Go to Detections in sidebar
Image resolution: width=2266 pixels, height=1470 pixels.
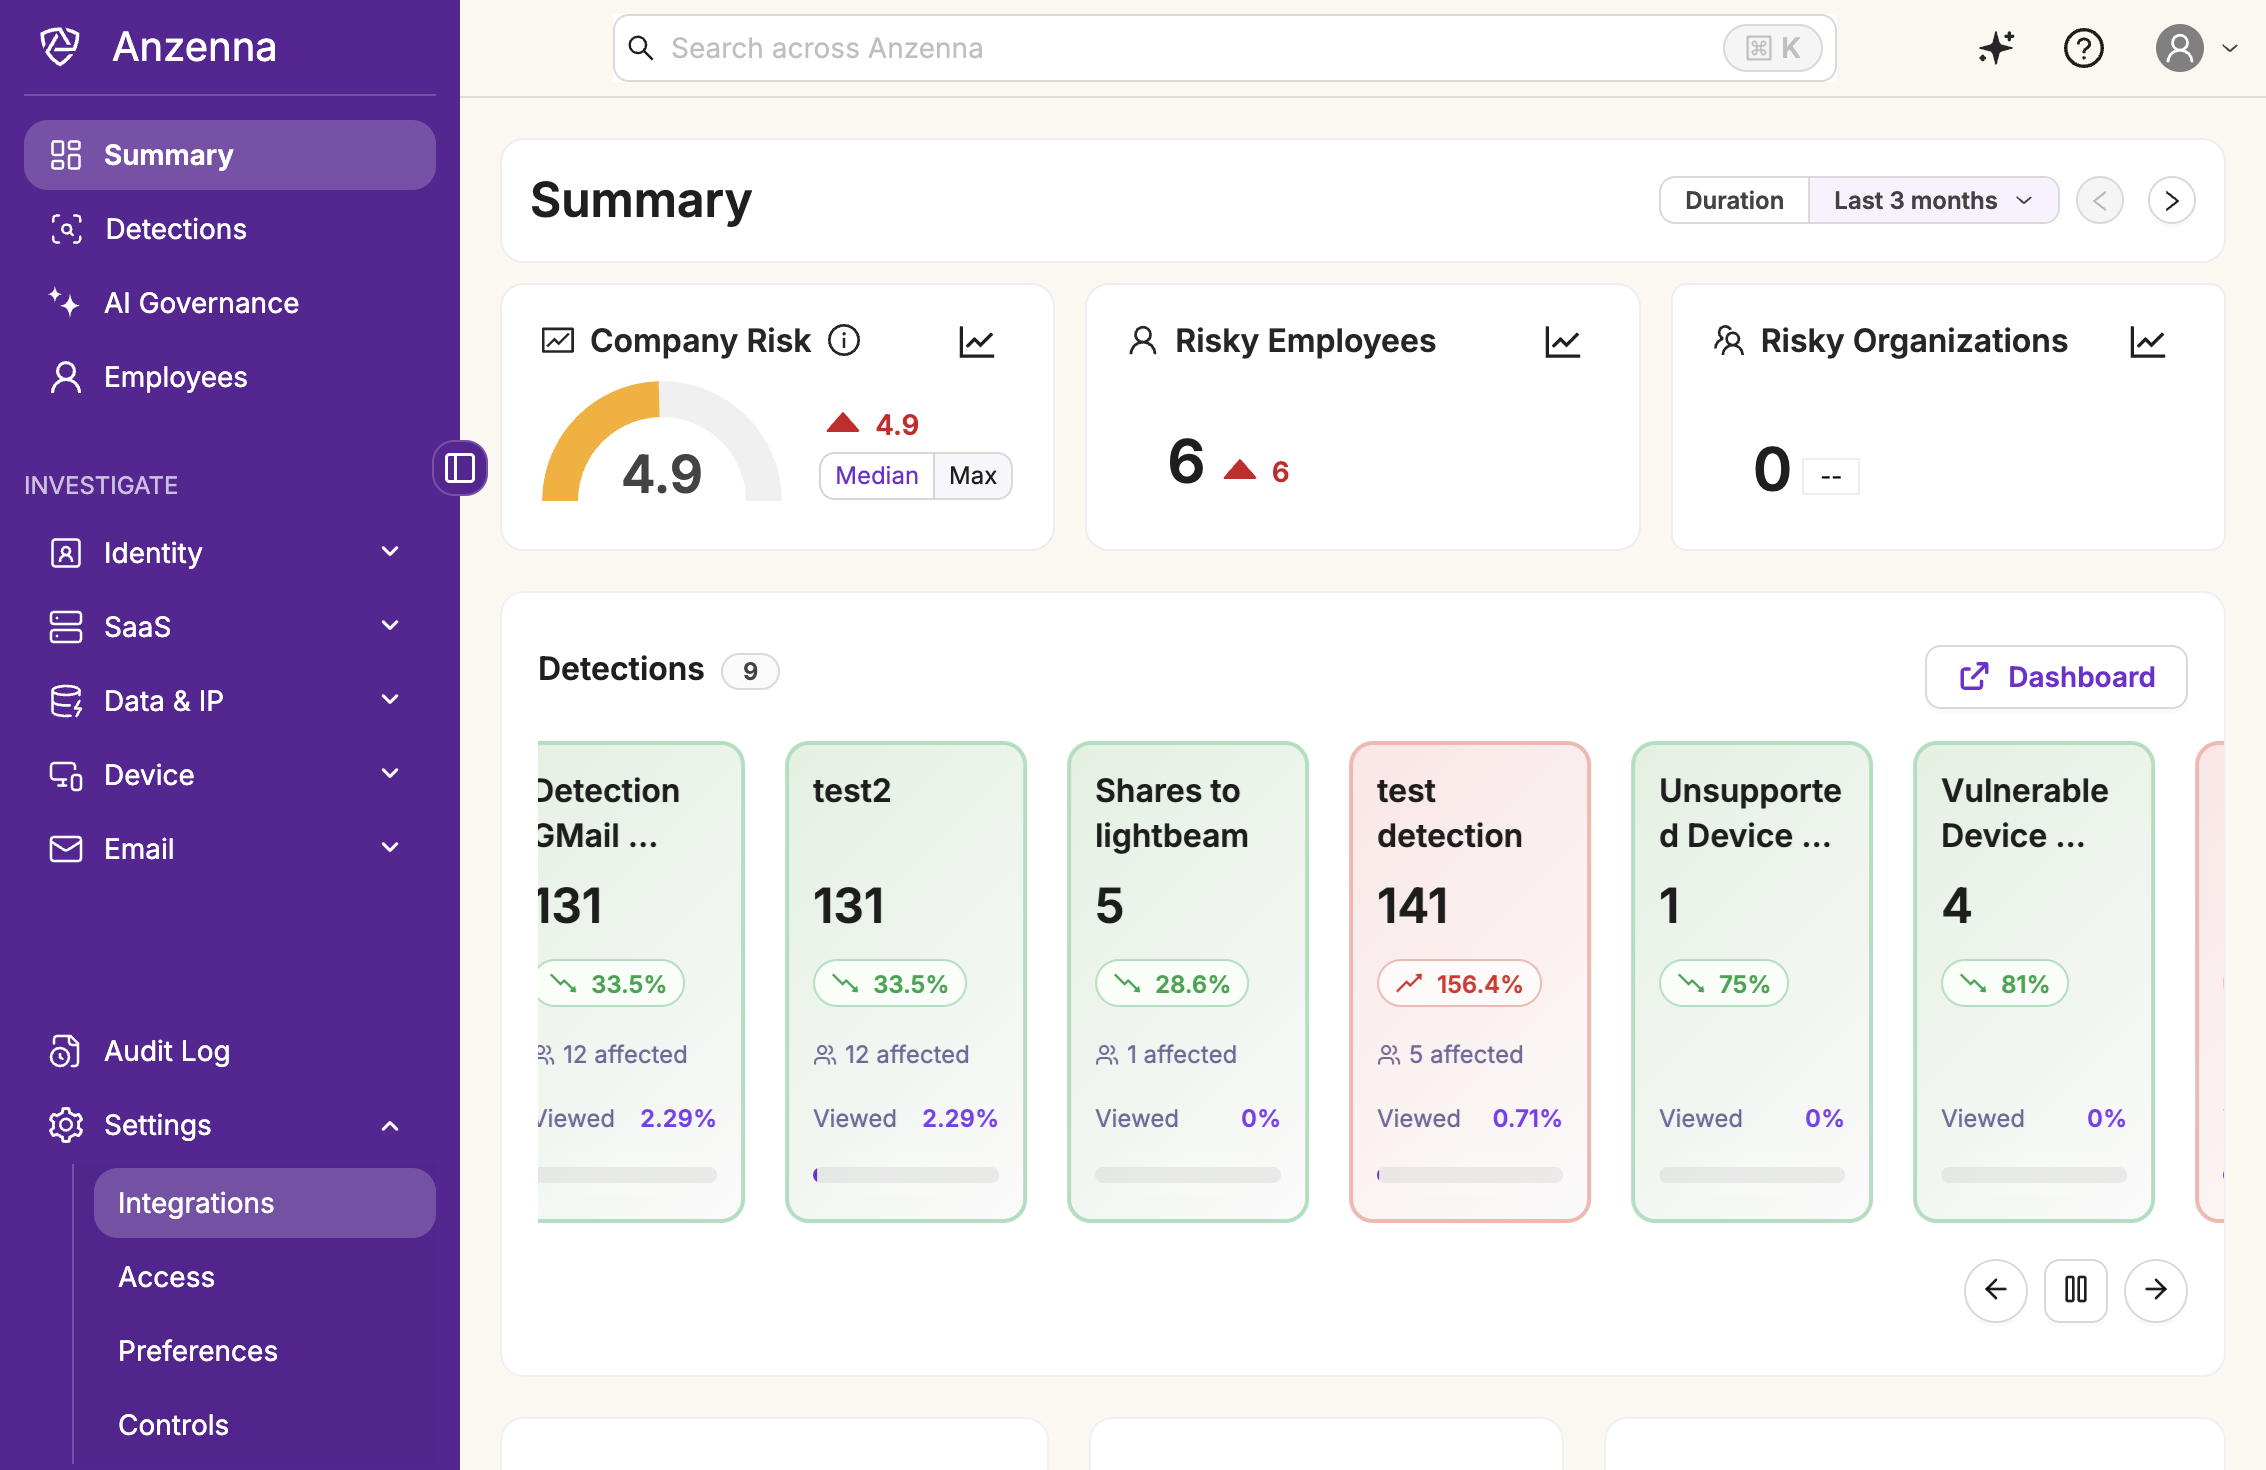click(x=176, y=229)
